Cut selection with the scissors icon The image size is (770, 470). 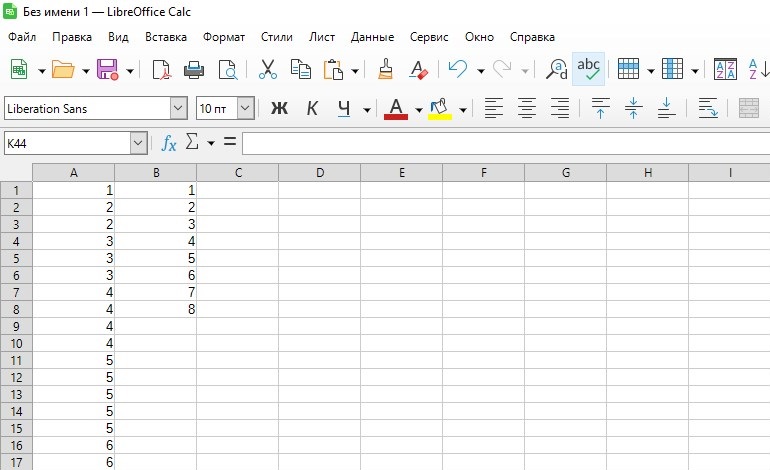[x=267, y=70]
